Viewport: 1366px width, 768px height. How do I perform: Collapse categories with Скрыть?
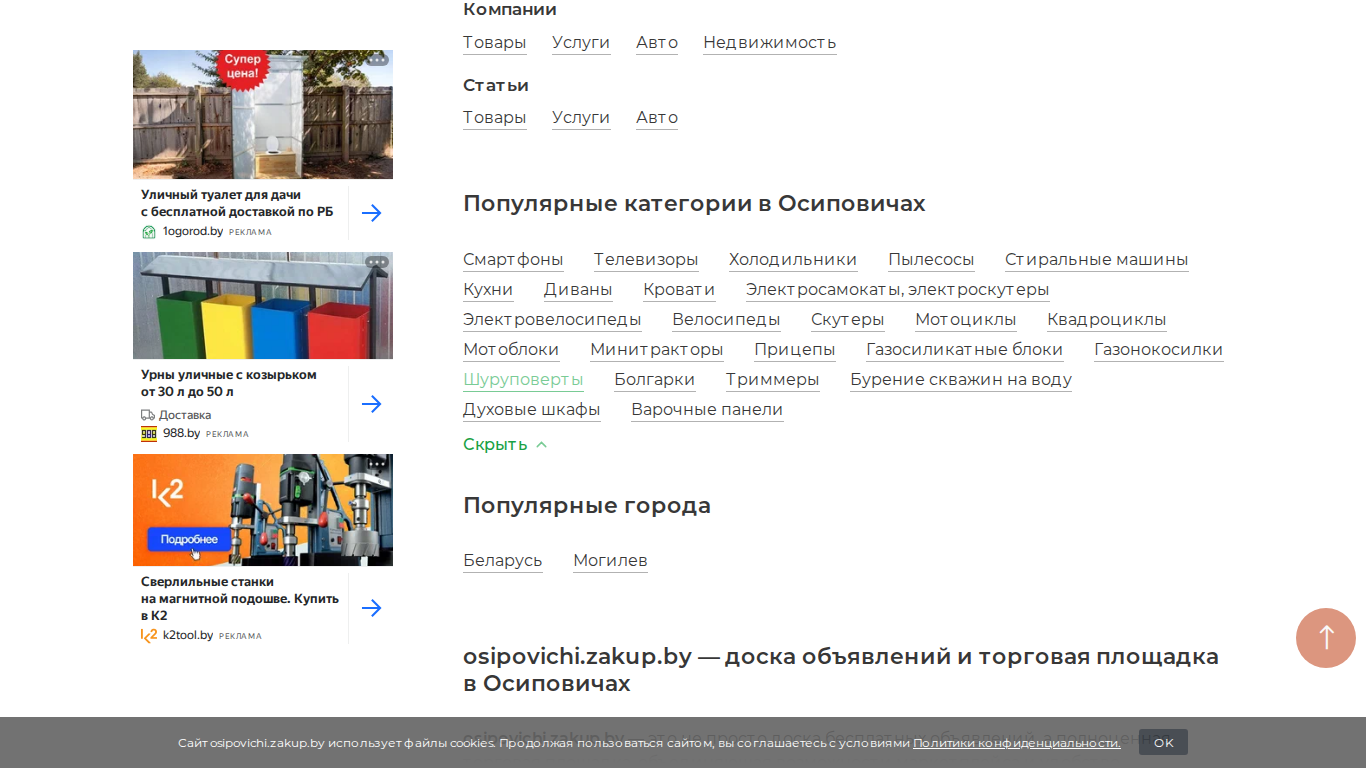click(x=505, y=444)
